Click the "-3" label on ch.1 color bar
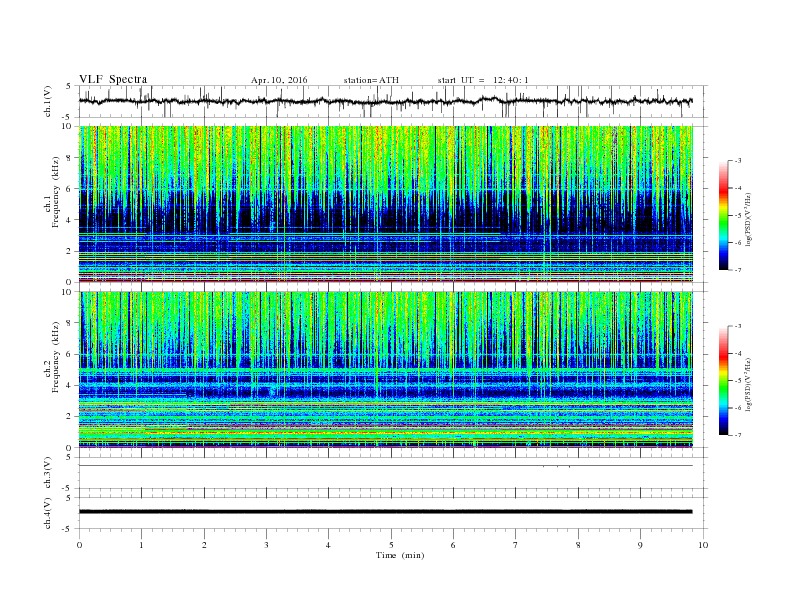Screen dimensions: 792x612 pos(737,161)
